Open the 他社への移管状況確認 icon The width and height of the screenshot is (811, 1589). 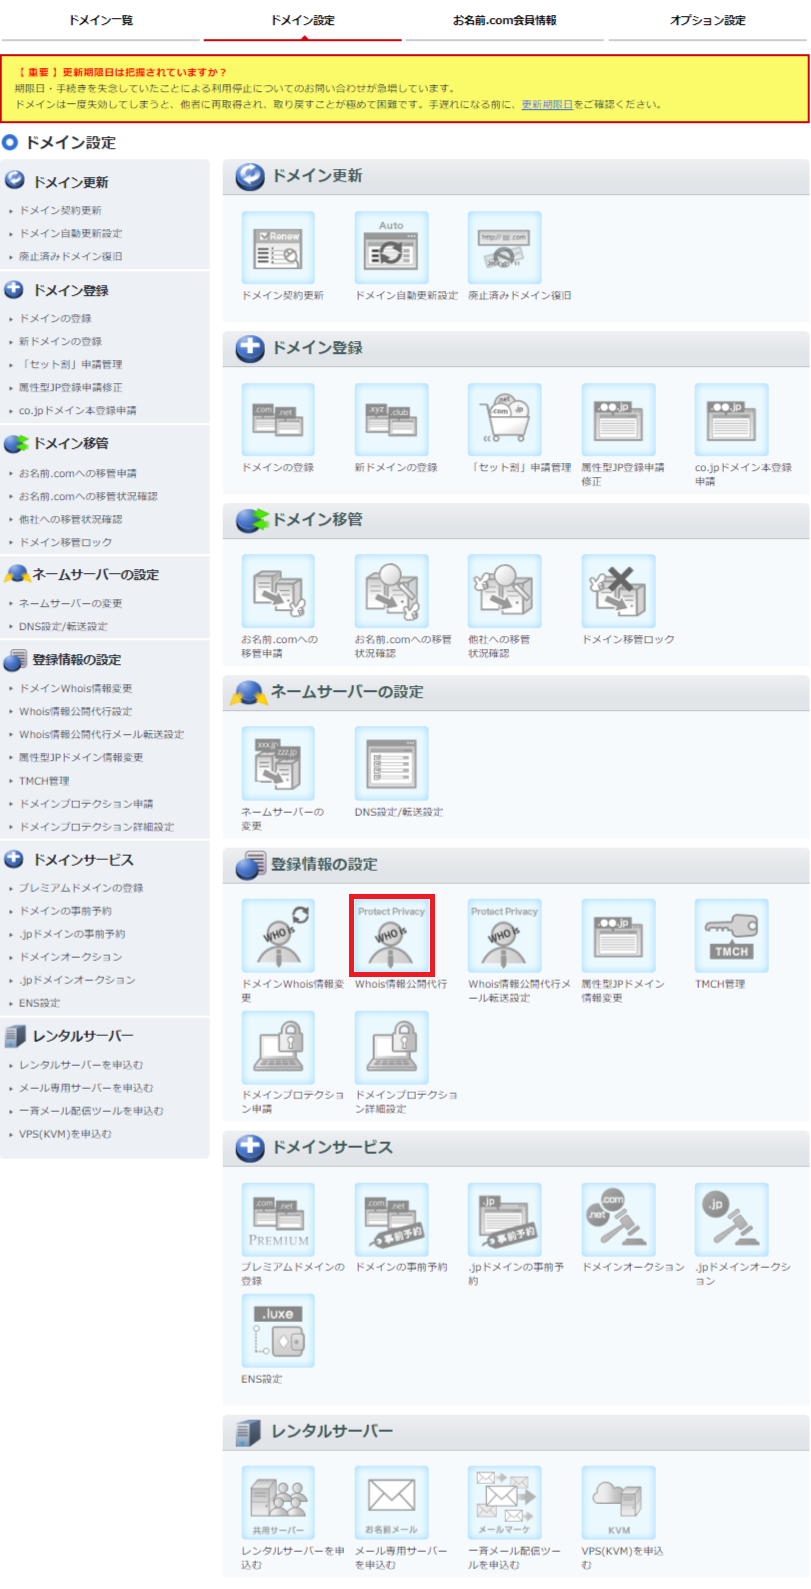tap(505, 591)
